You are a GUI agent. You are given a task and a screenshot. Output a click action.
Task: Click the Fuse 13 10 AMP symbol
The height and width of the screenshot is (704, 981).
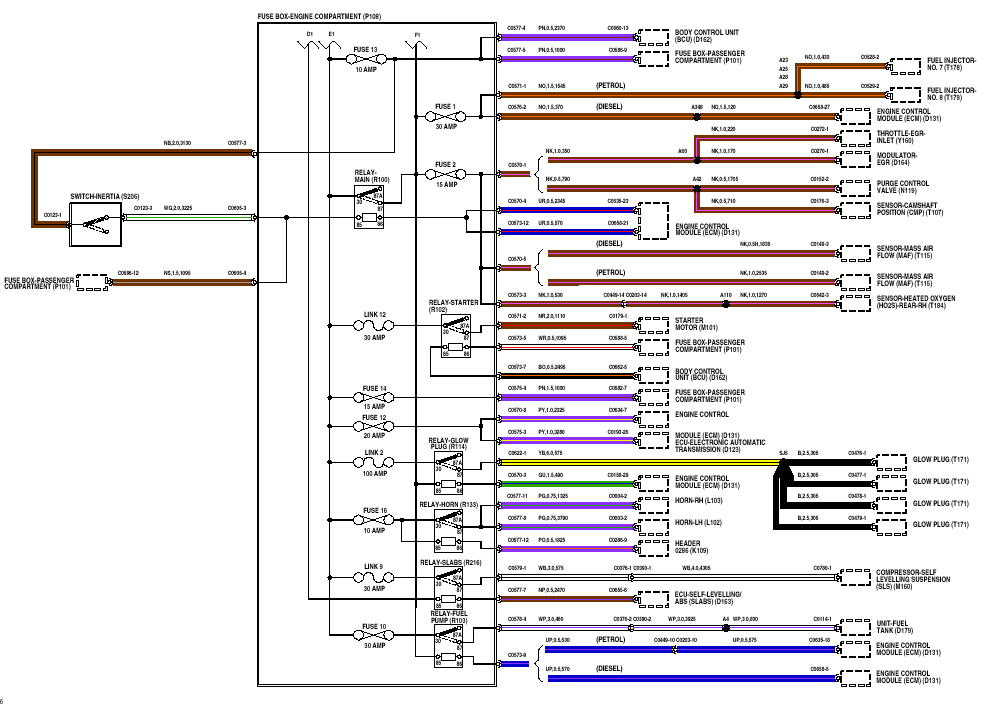coord(366,59)
